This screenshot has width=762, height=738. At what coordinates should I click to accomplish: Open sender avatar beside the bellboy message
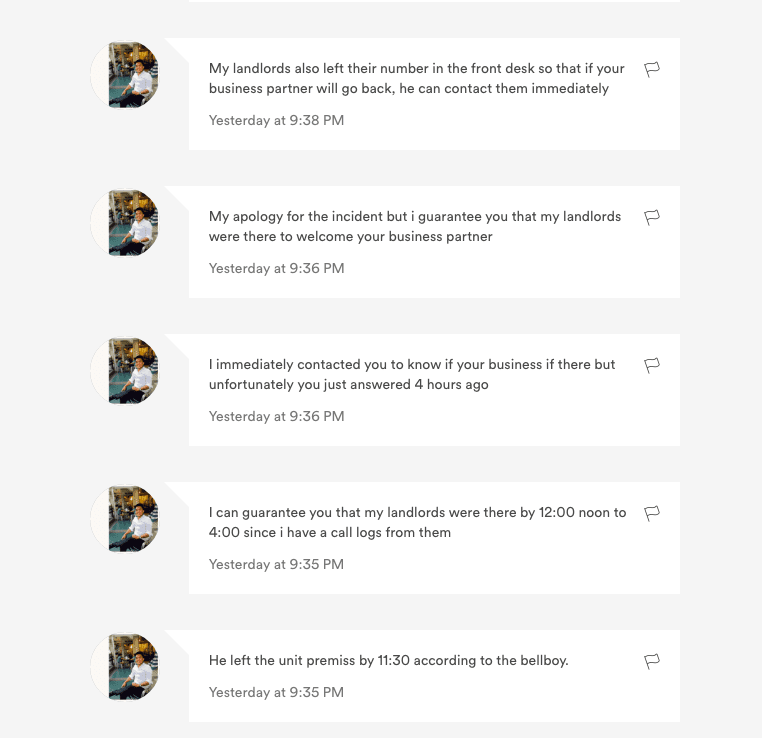[x=124, y=667]
